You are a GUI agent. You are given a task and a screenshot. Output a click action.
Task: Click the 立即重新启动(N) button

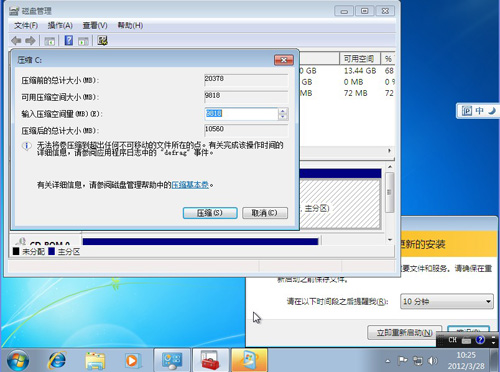click(404, 332)
